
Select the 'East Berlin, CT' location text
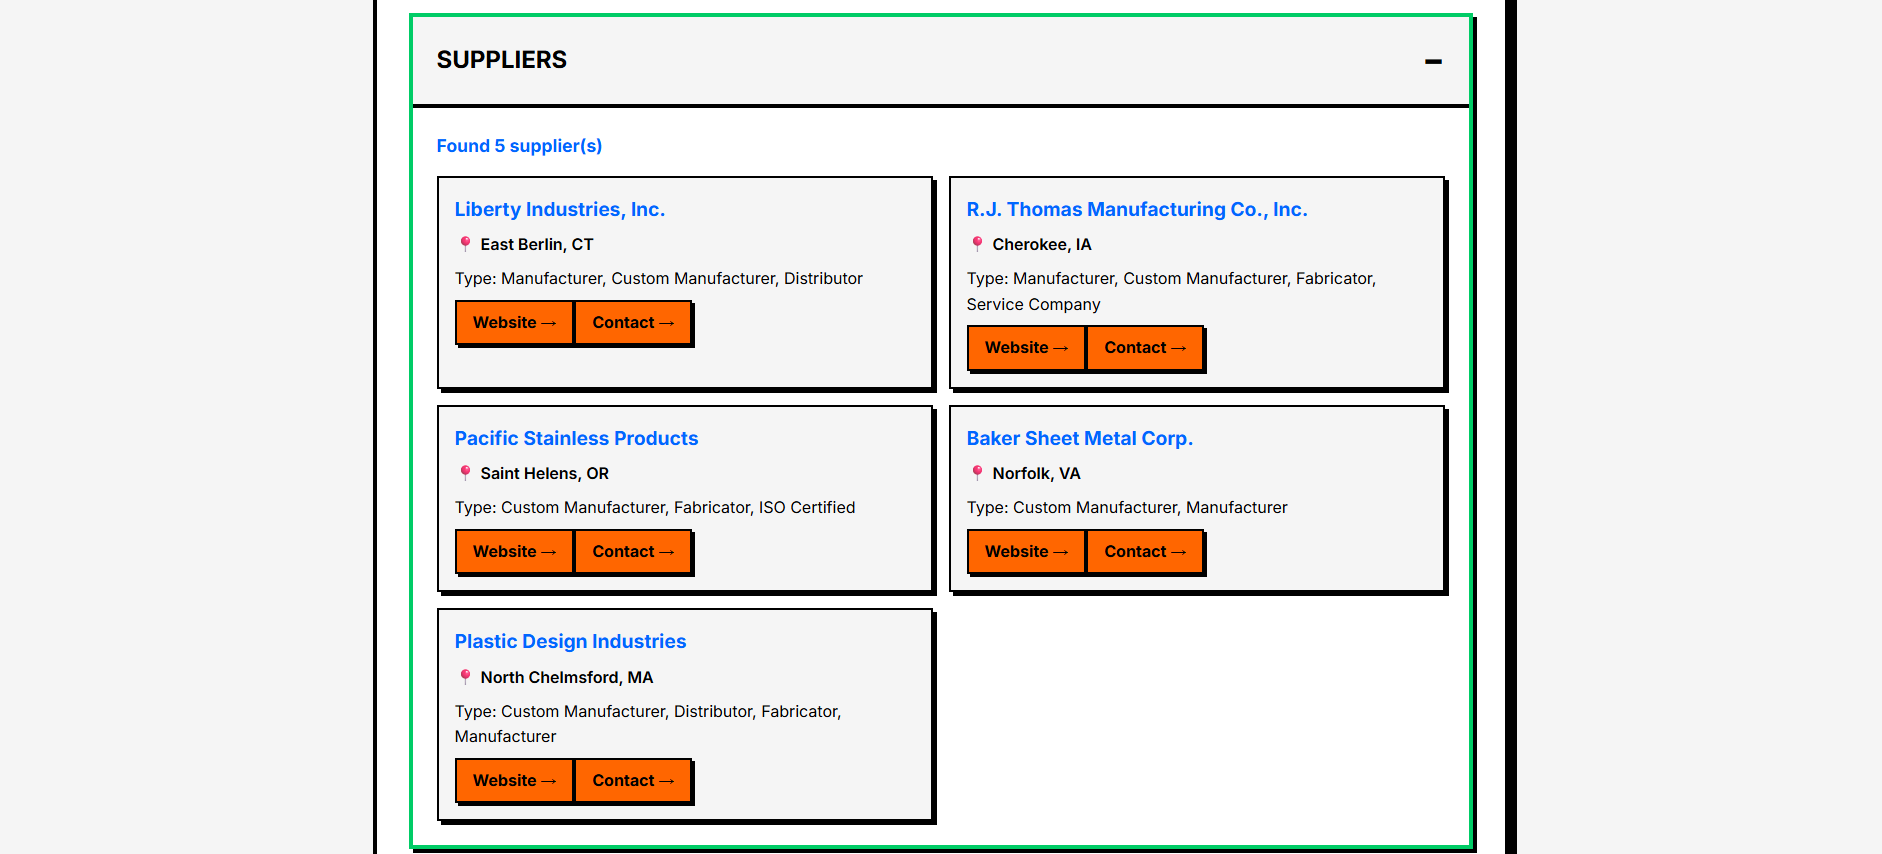pos(537,244)
